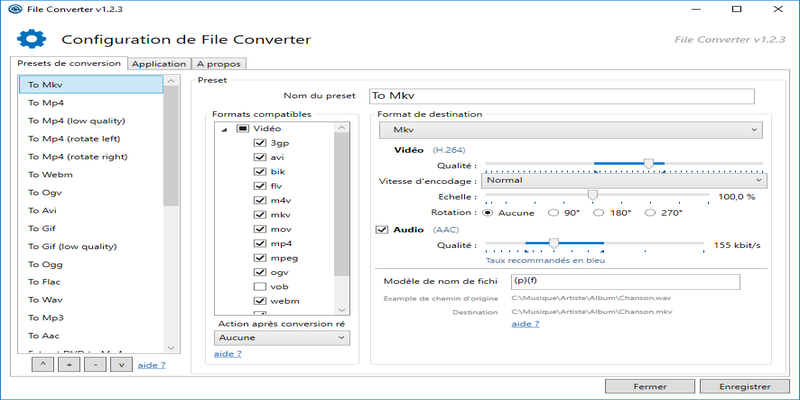Switch to the Application tab
The width and height of the screenshot is (800, 400).
click(159, 64)
